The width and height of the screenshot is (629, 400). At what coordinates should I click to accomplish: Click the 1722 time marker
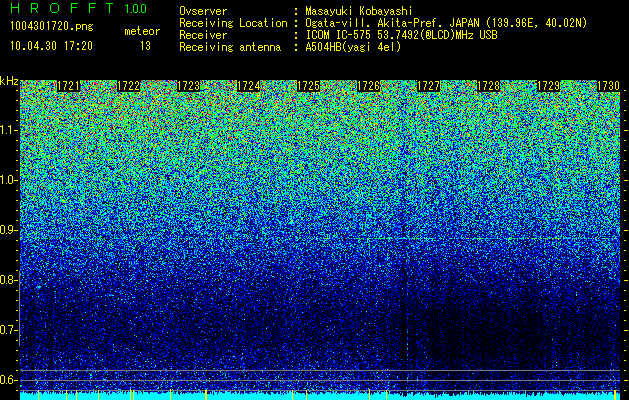[x=129, y=86]
